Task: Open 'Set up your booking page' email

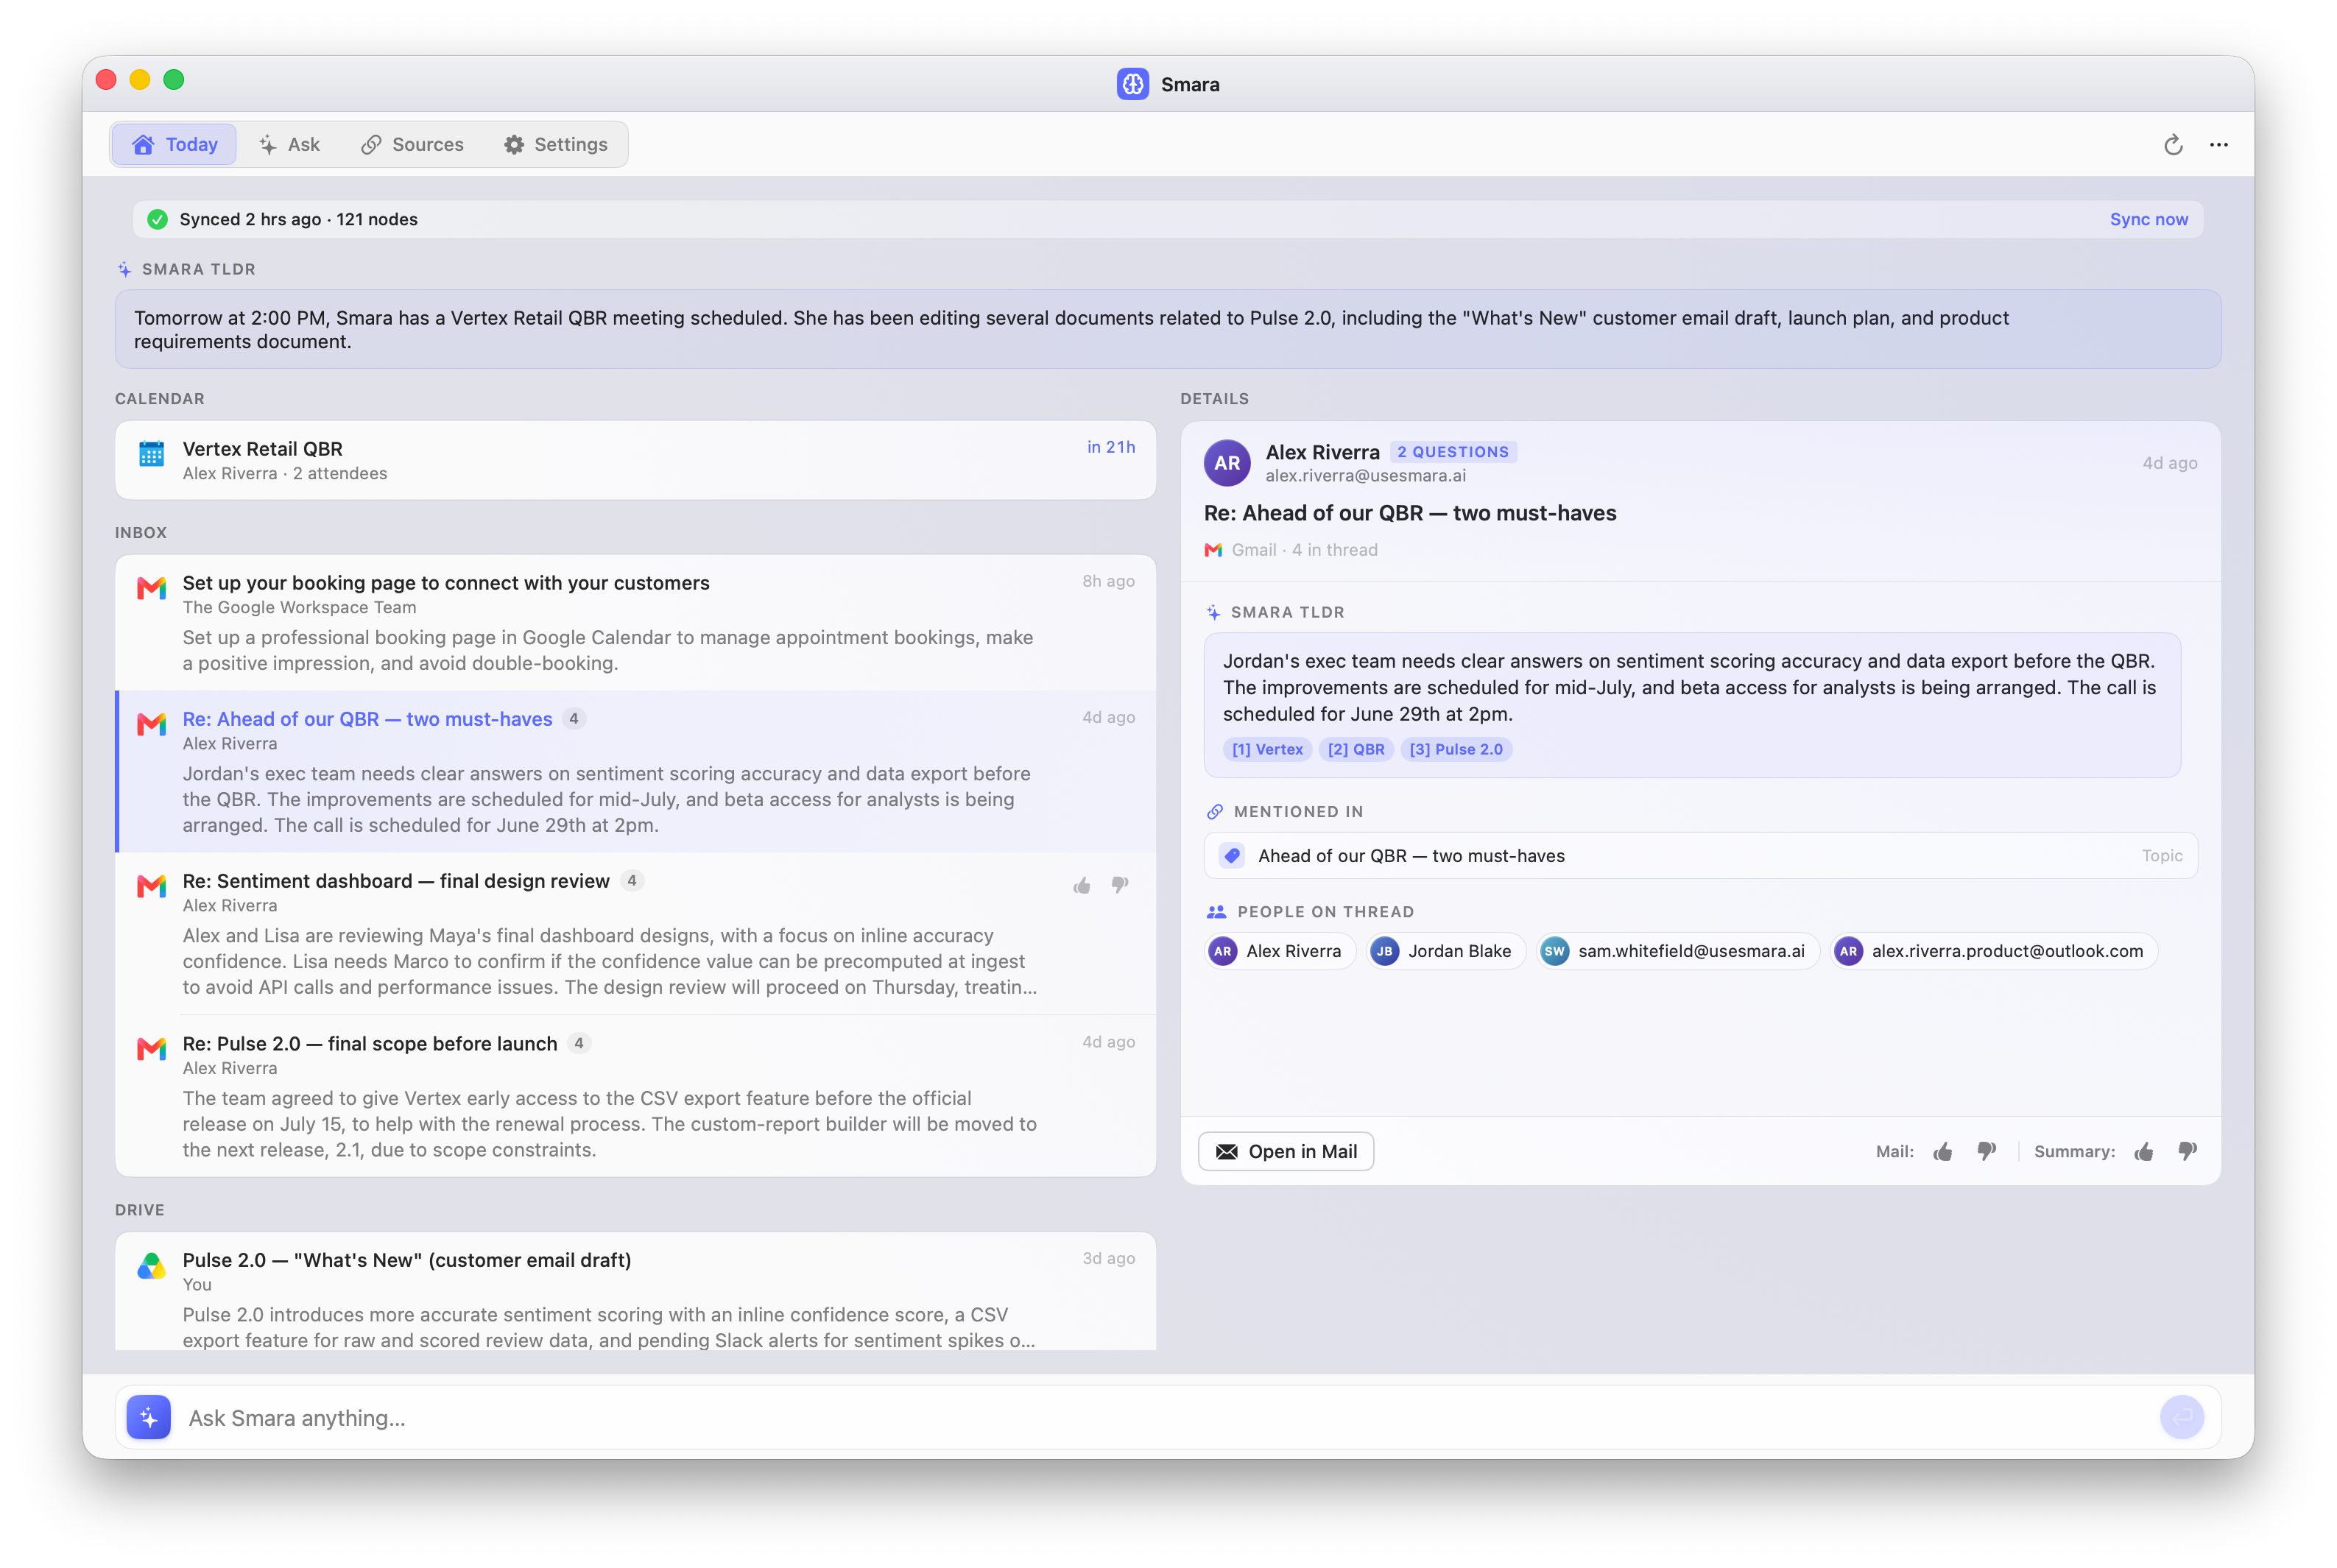Action: 635,622
